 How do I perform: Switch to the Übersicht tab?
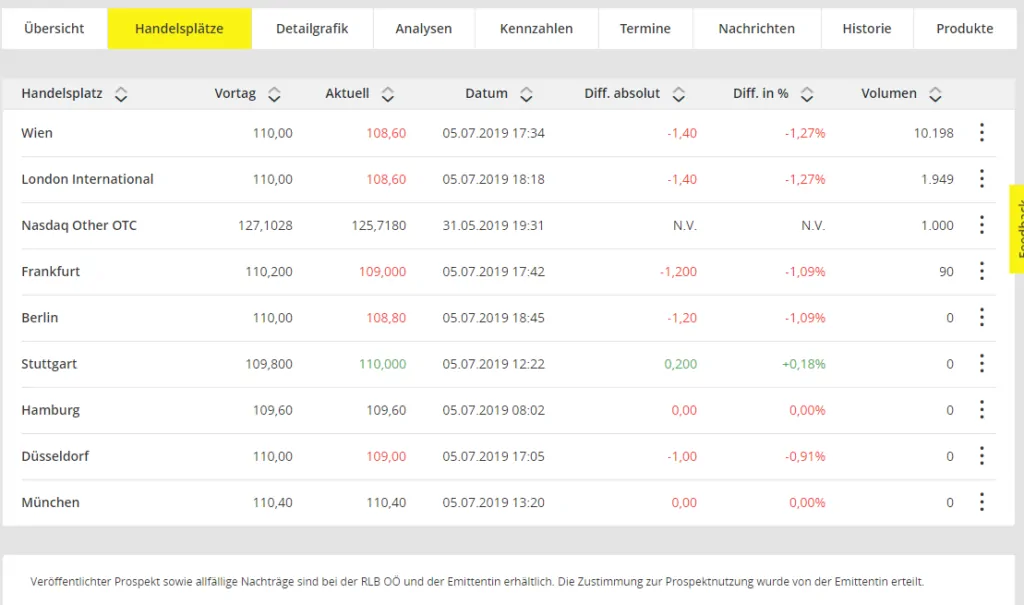click(x=54, y=29)
